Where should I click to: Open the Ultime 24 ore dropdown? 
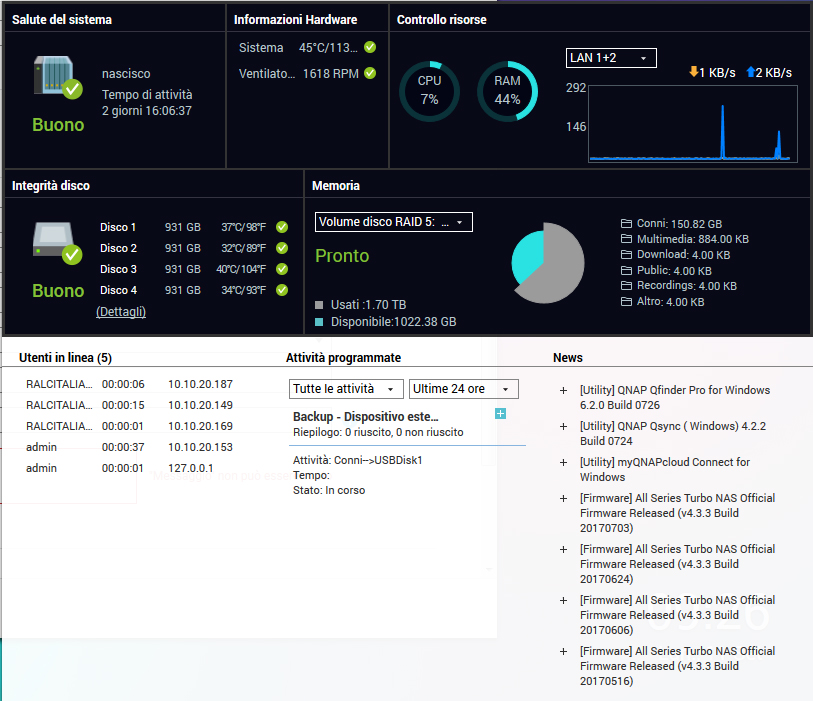[464, 389]
